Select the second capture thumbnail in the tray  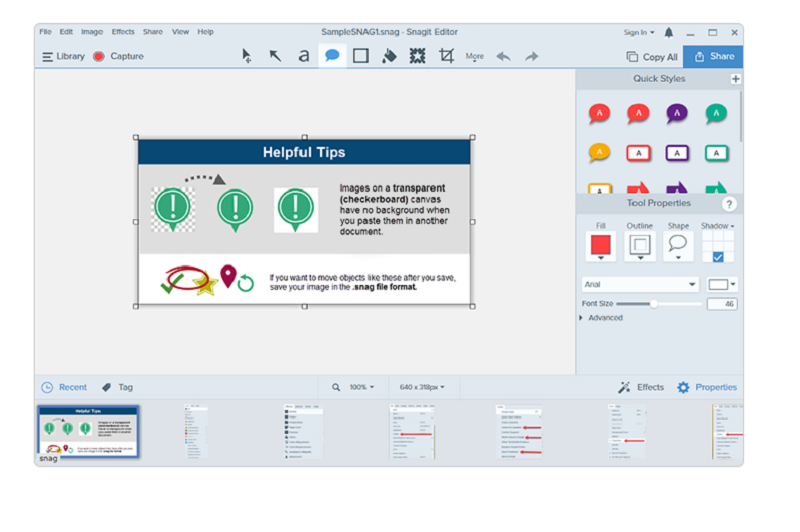[196, 432]
